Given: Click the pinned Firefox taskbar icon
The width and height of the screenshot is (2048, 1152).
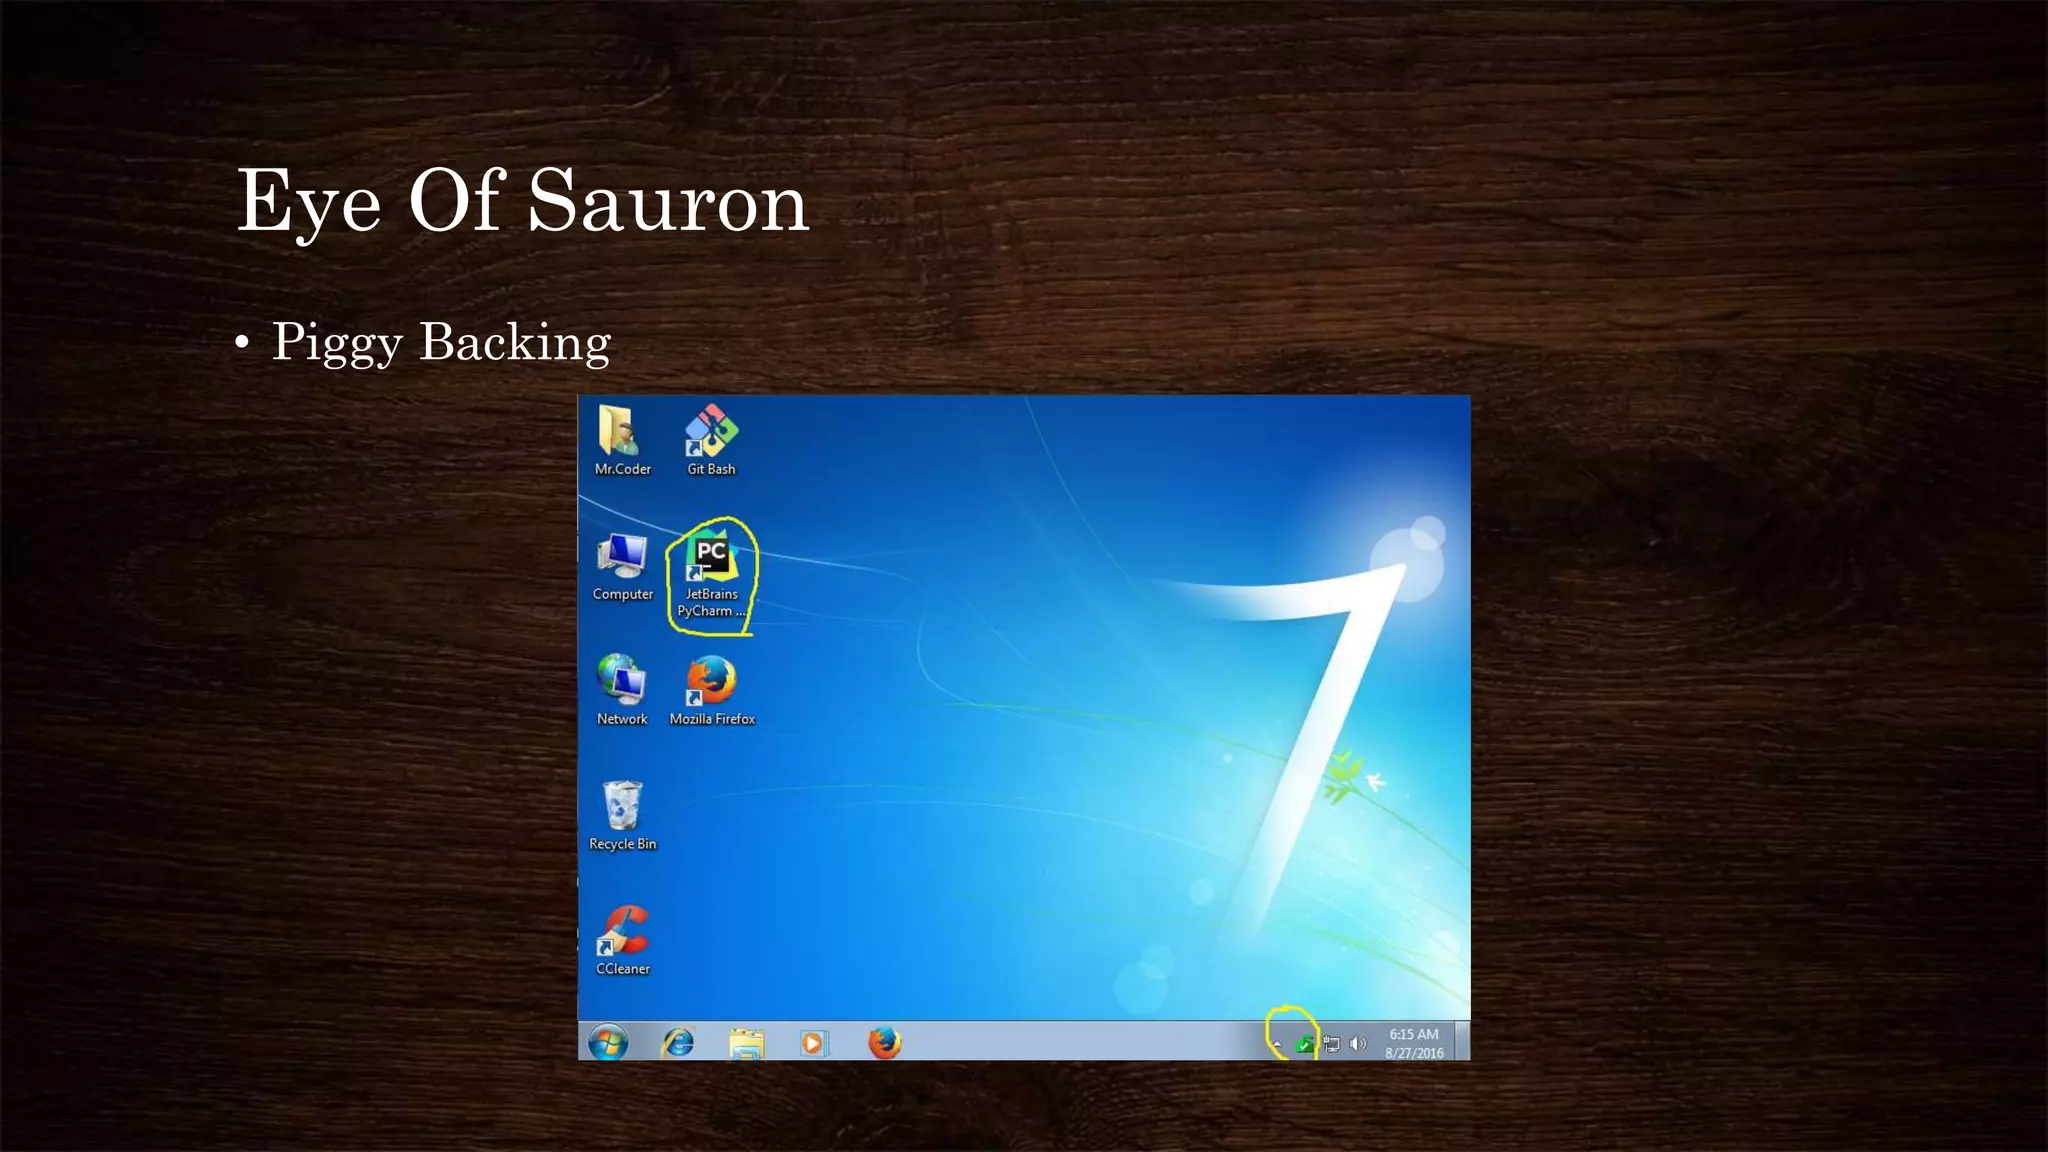Looking at the screenshot, I should click(x=884, y=1043).
